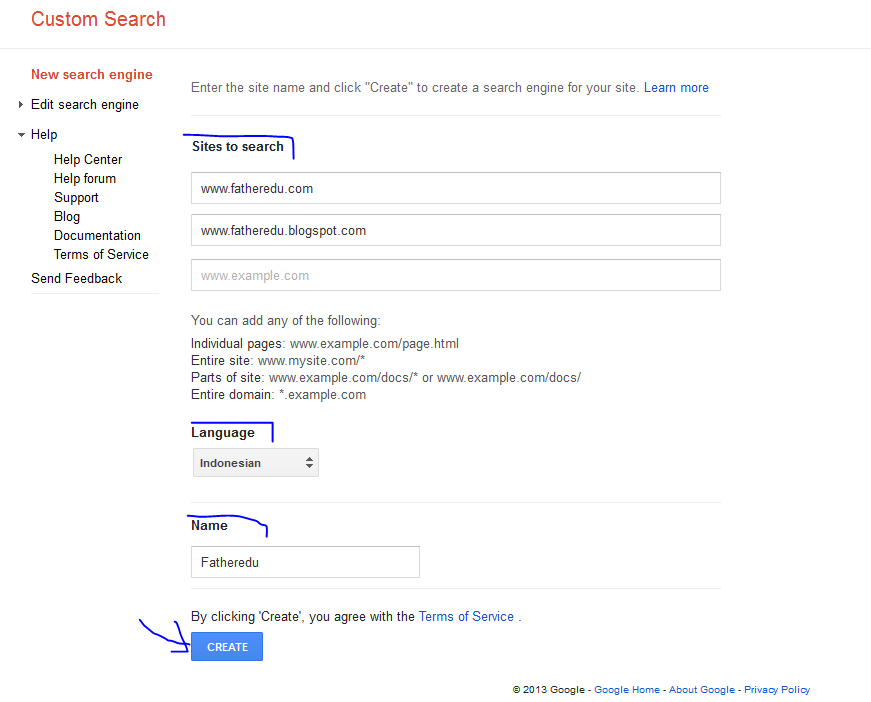Open New search engine in sidebar

[92, 74]
